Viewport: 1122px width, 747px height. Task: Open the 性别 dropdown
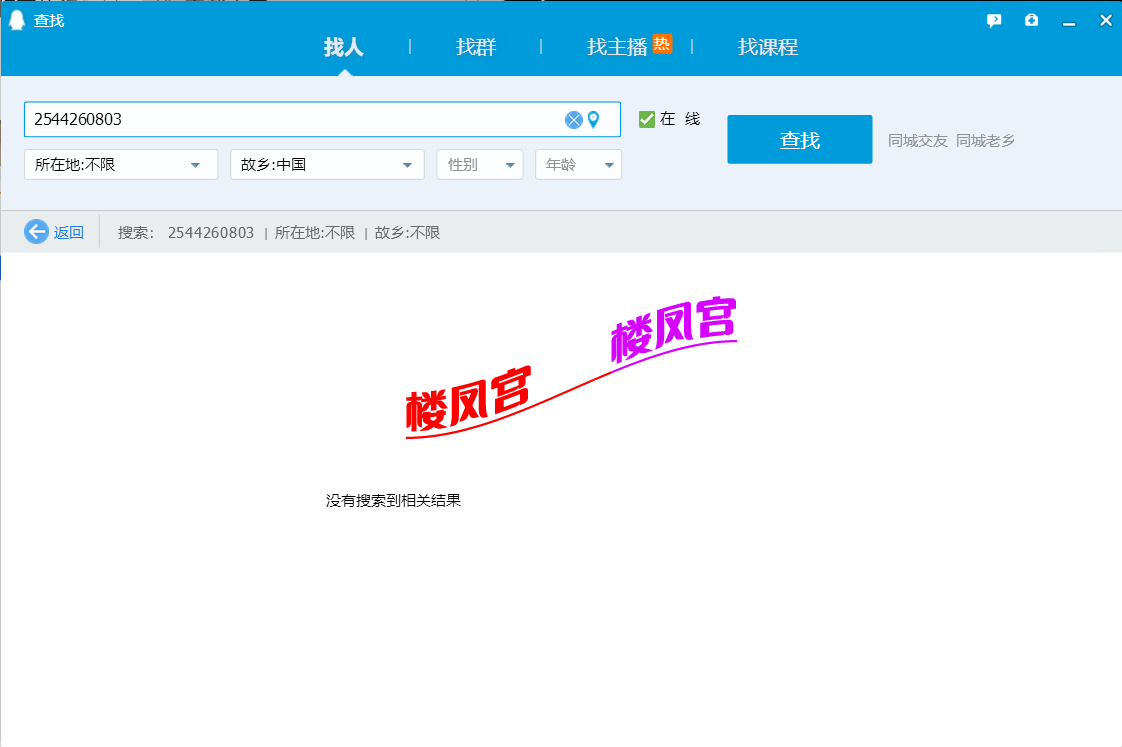coord(479,165)
